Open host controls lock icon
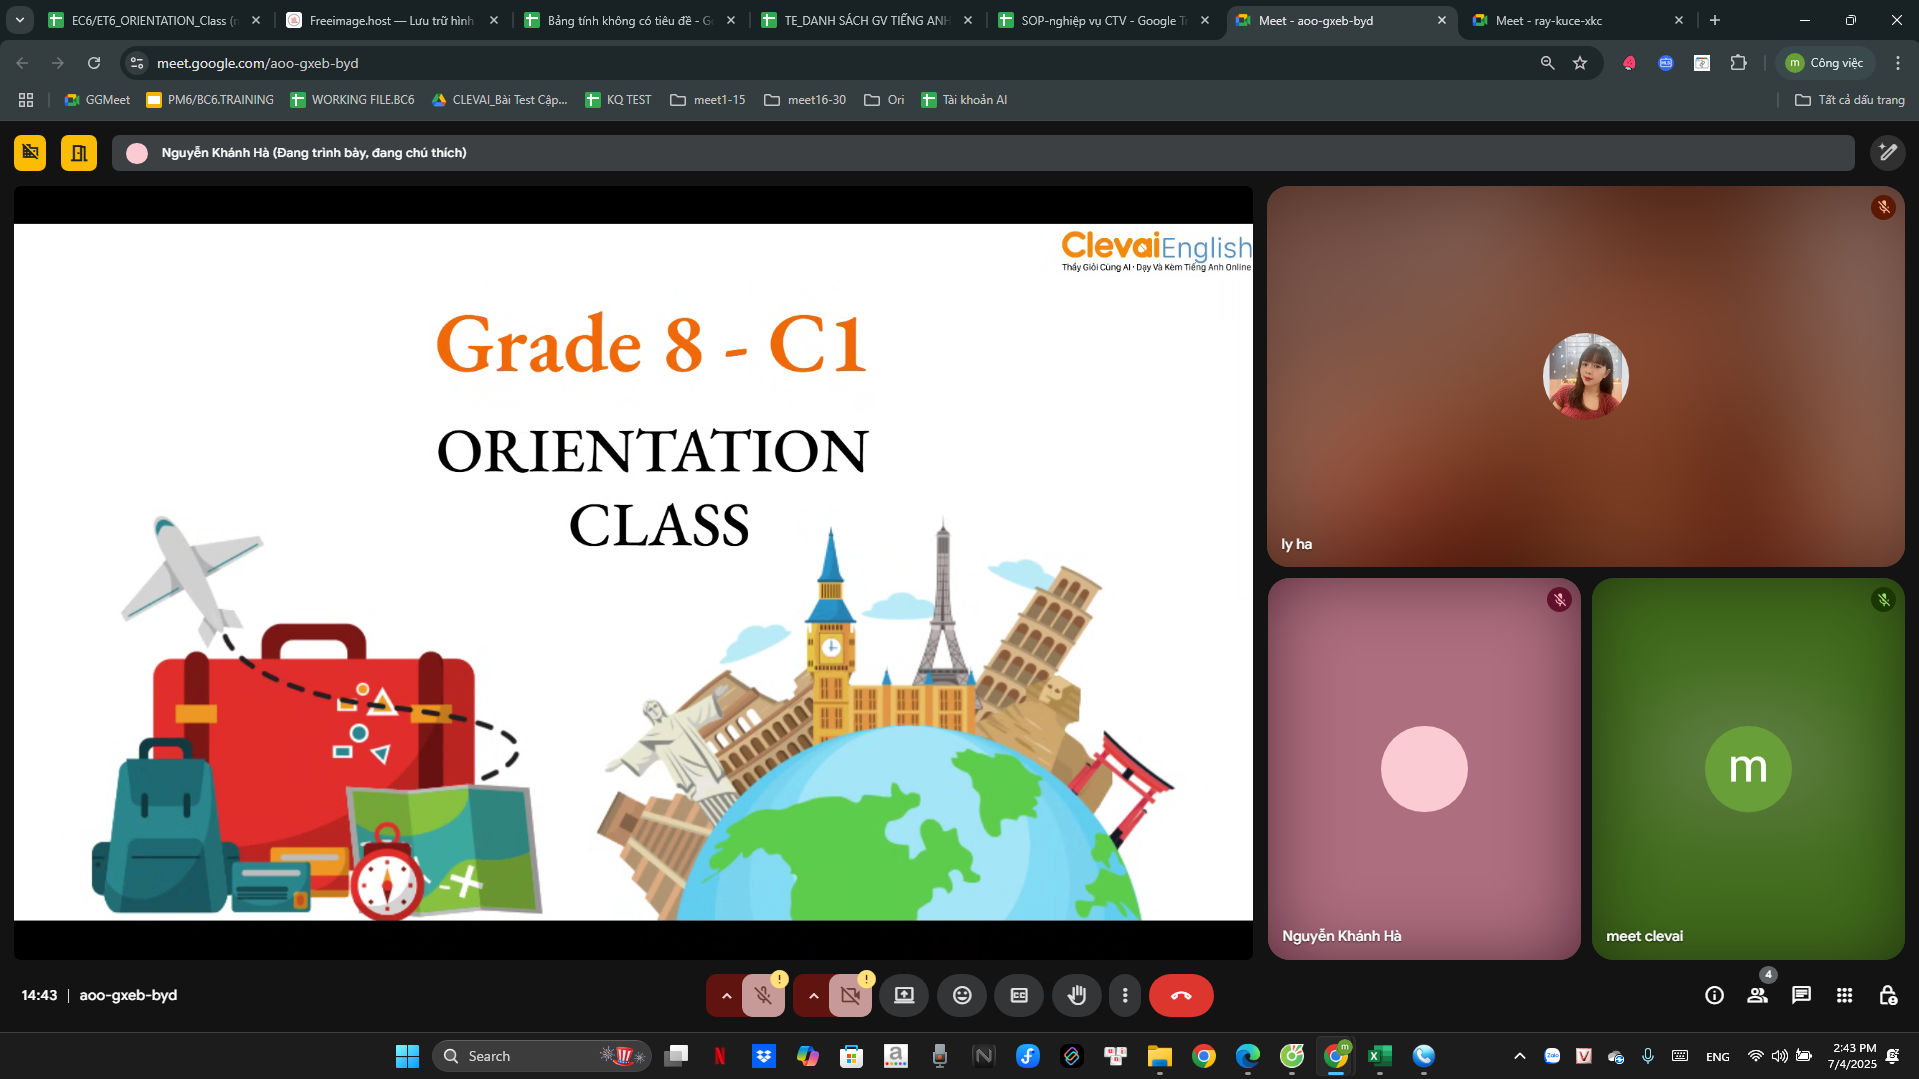 point(1888,995)
